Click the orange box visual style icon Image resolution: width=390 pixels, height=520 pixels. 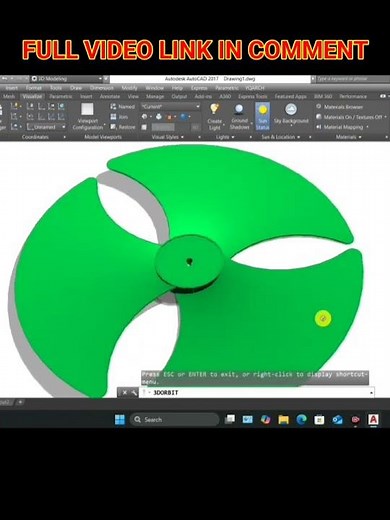click(170, 117)
